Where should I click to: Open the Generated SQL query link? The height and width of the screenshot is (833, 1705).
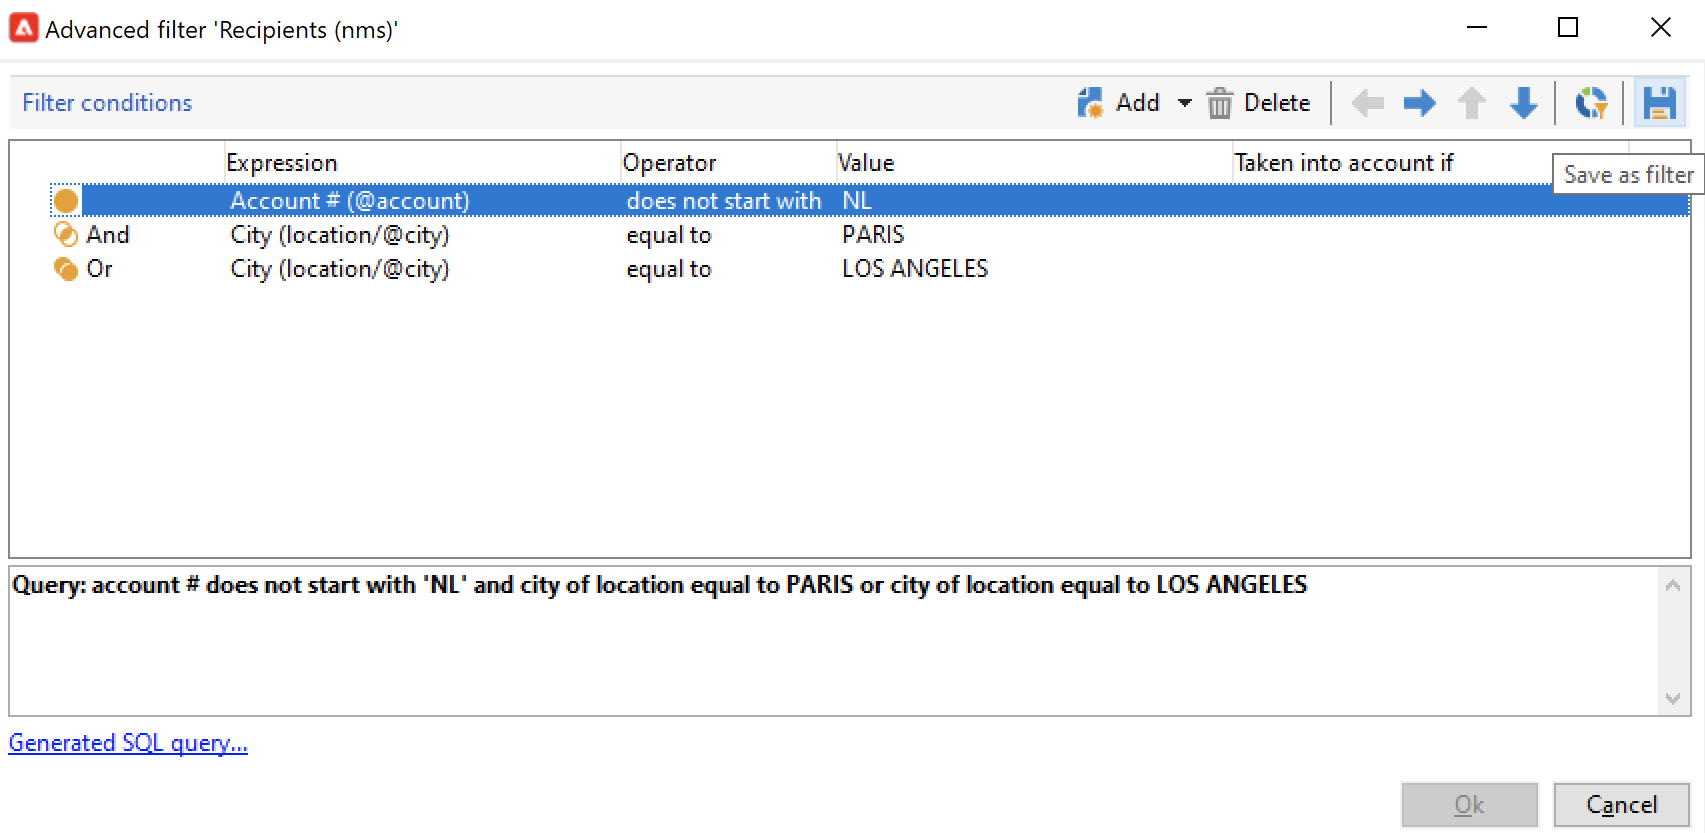pos(128,743)
